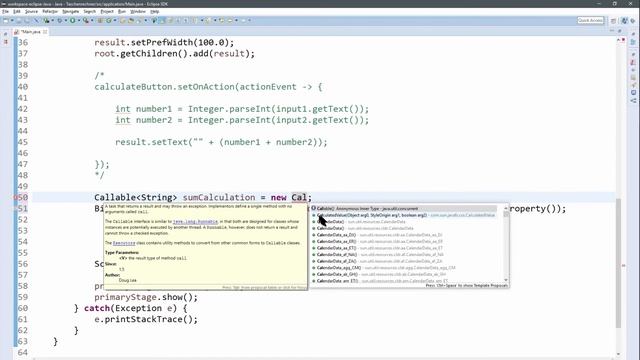Click the Open Type toolbar icon
Screen dimensions: 640x360
pyautogui.click(x=122, y=20)
